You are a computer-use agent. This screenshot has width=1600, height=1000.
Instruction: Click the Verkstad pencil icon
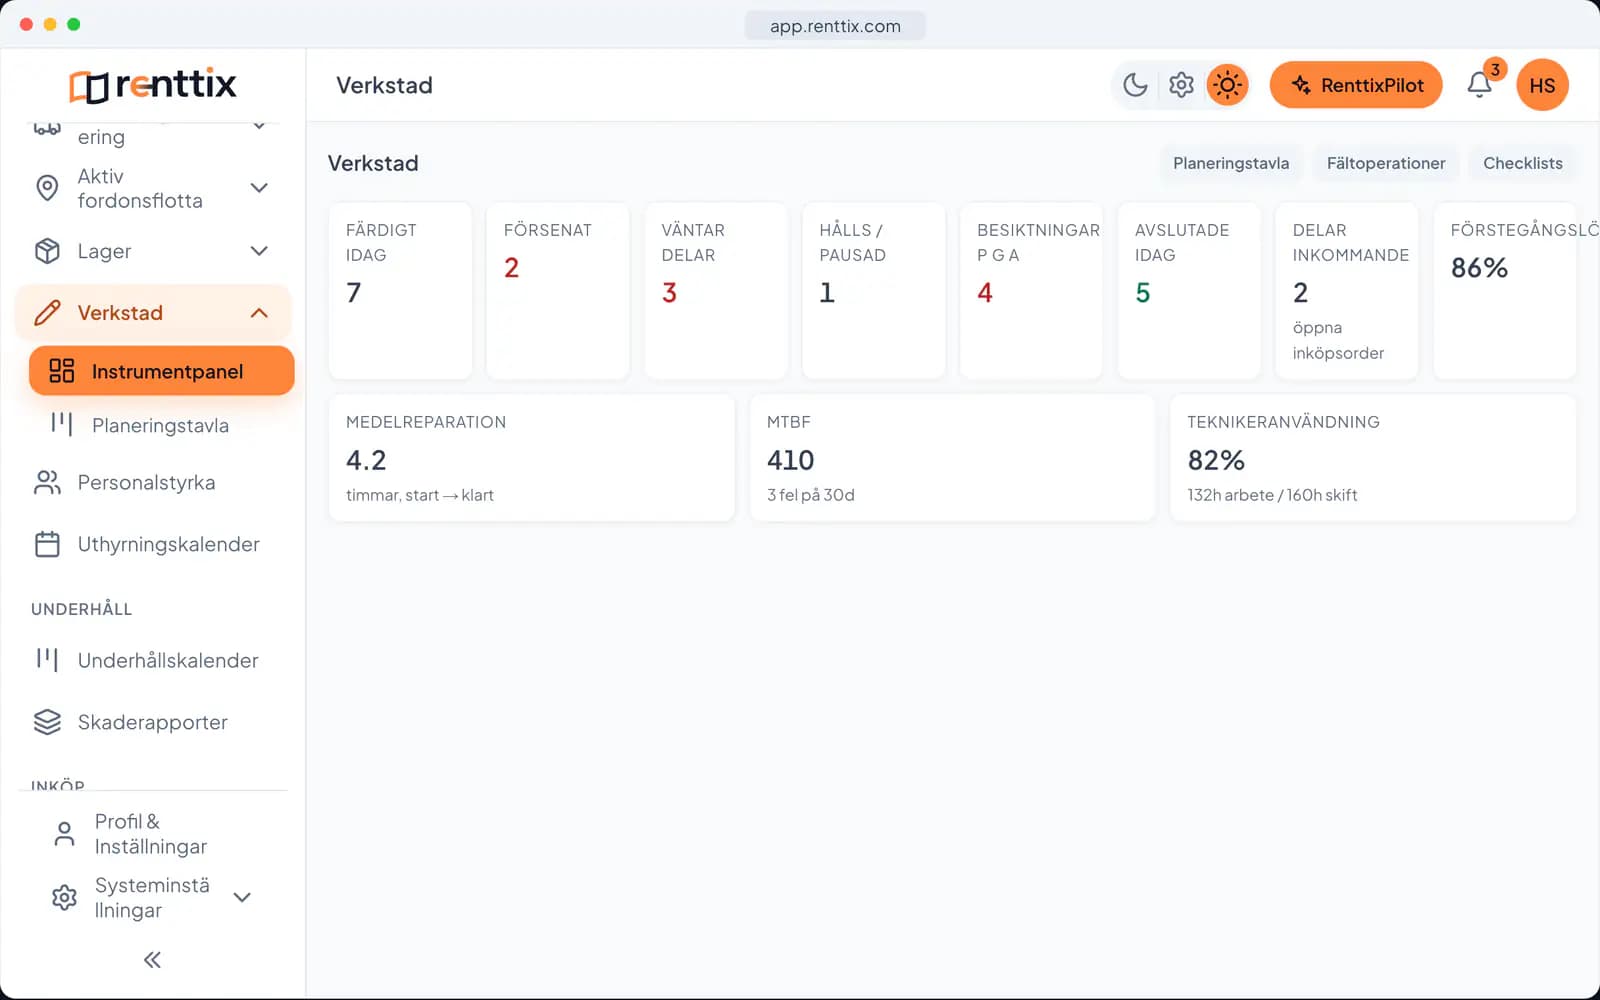(47, 313)
